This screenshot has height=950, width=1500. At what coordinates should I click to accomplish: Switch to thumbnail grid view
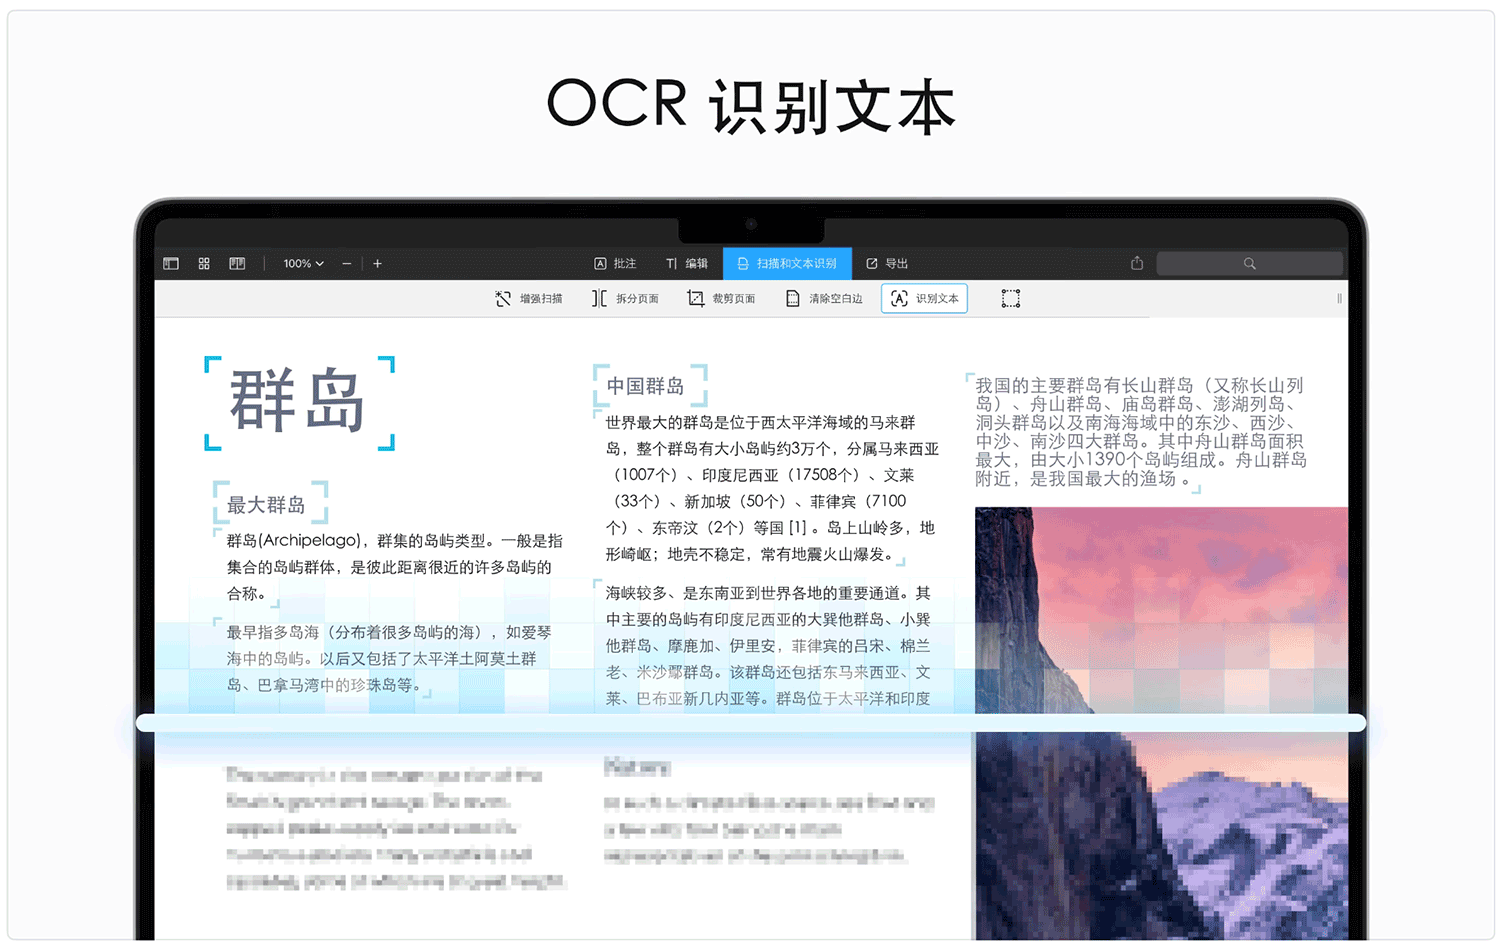pos(204,264)
